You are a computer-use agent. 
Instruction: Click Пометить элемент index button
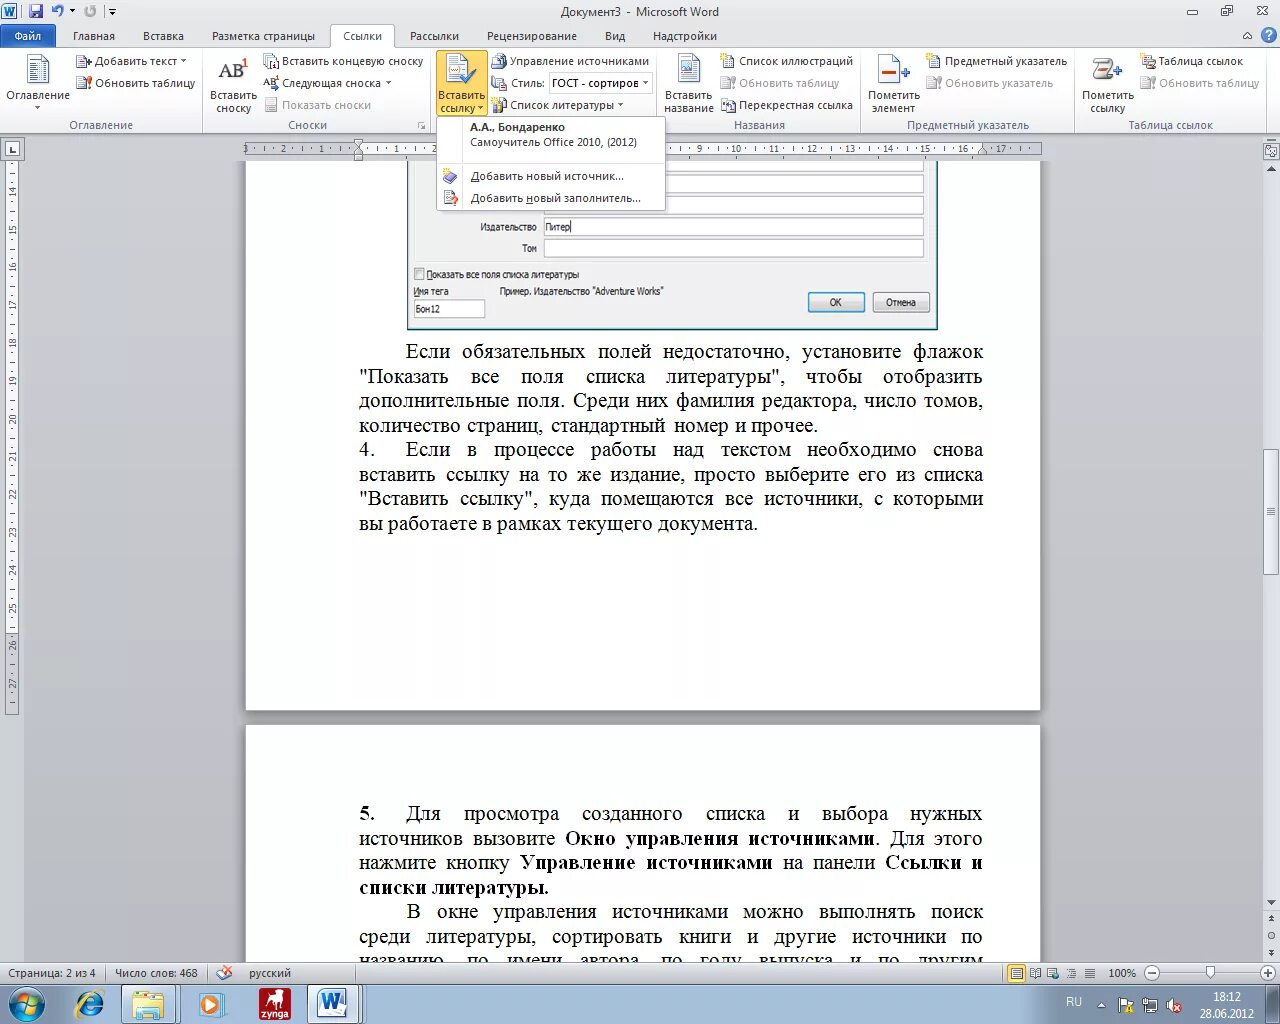(x=893, y=84)
